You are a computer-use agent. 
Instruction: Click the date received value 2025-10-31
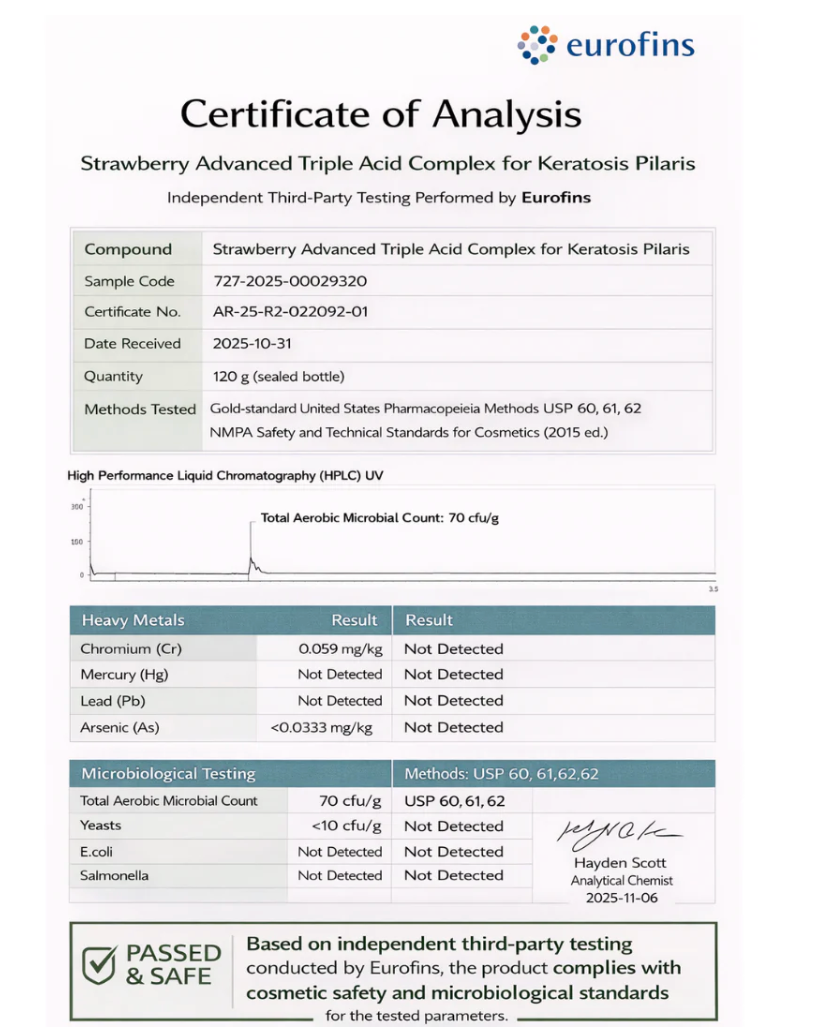[252, 344]
